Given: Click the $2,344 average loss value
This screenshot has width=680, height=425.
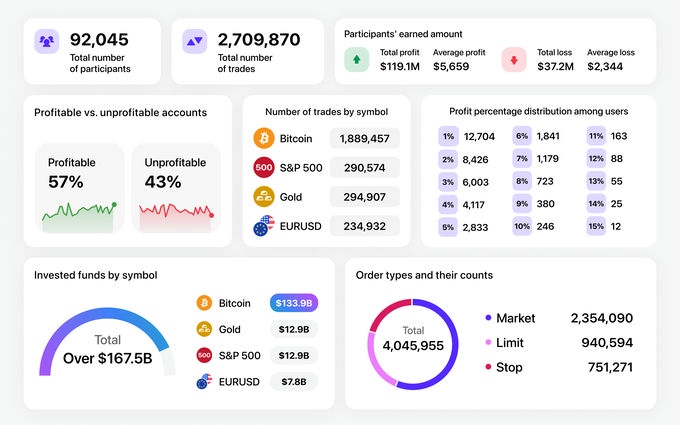Looking at the screenshot, I should click(605, 66).
